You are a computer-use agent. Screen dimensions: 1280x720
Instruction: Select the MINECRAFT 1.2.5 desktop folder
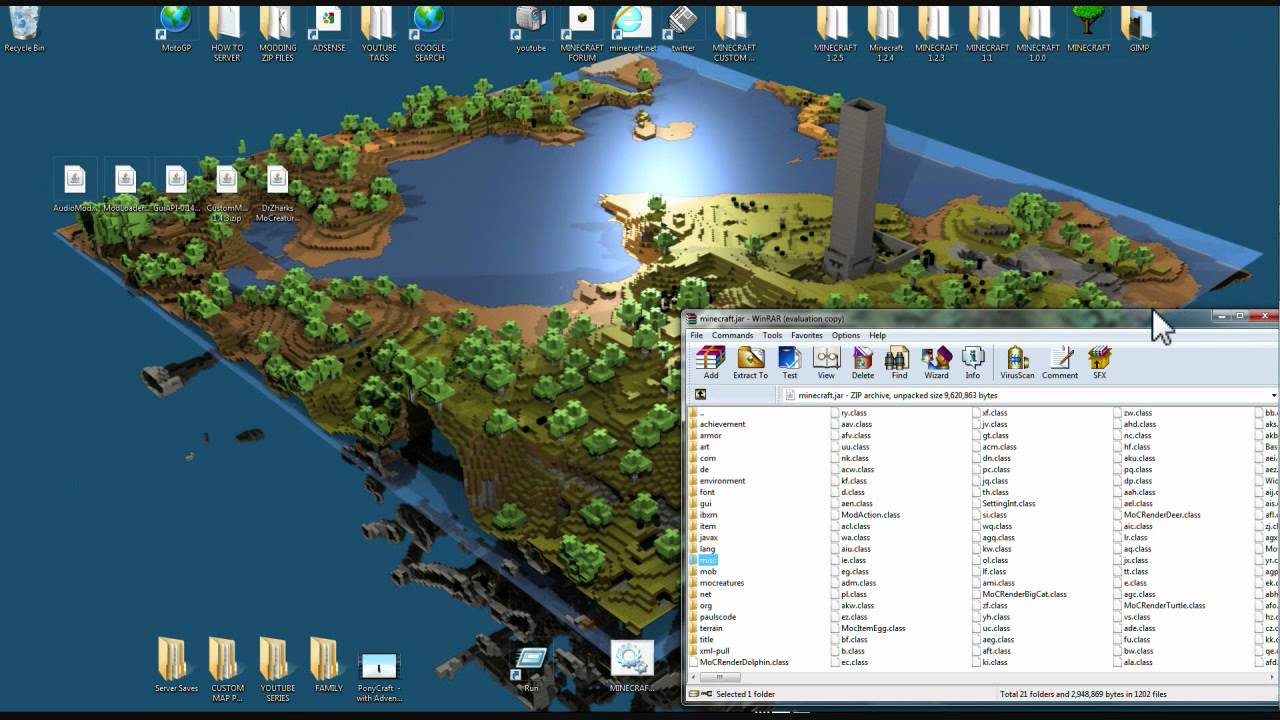tap(835, 33)
